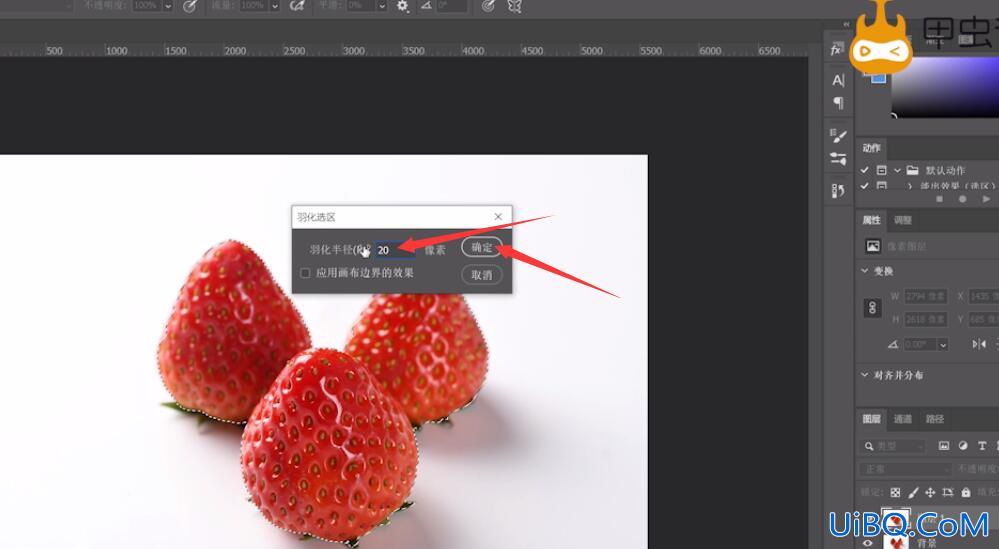Collapse the 变换 section

865,271
